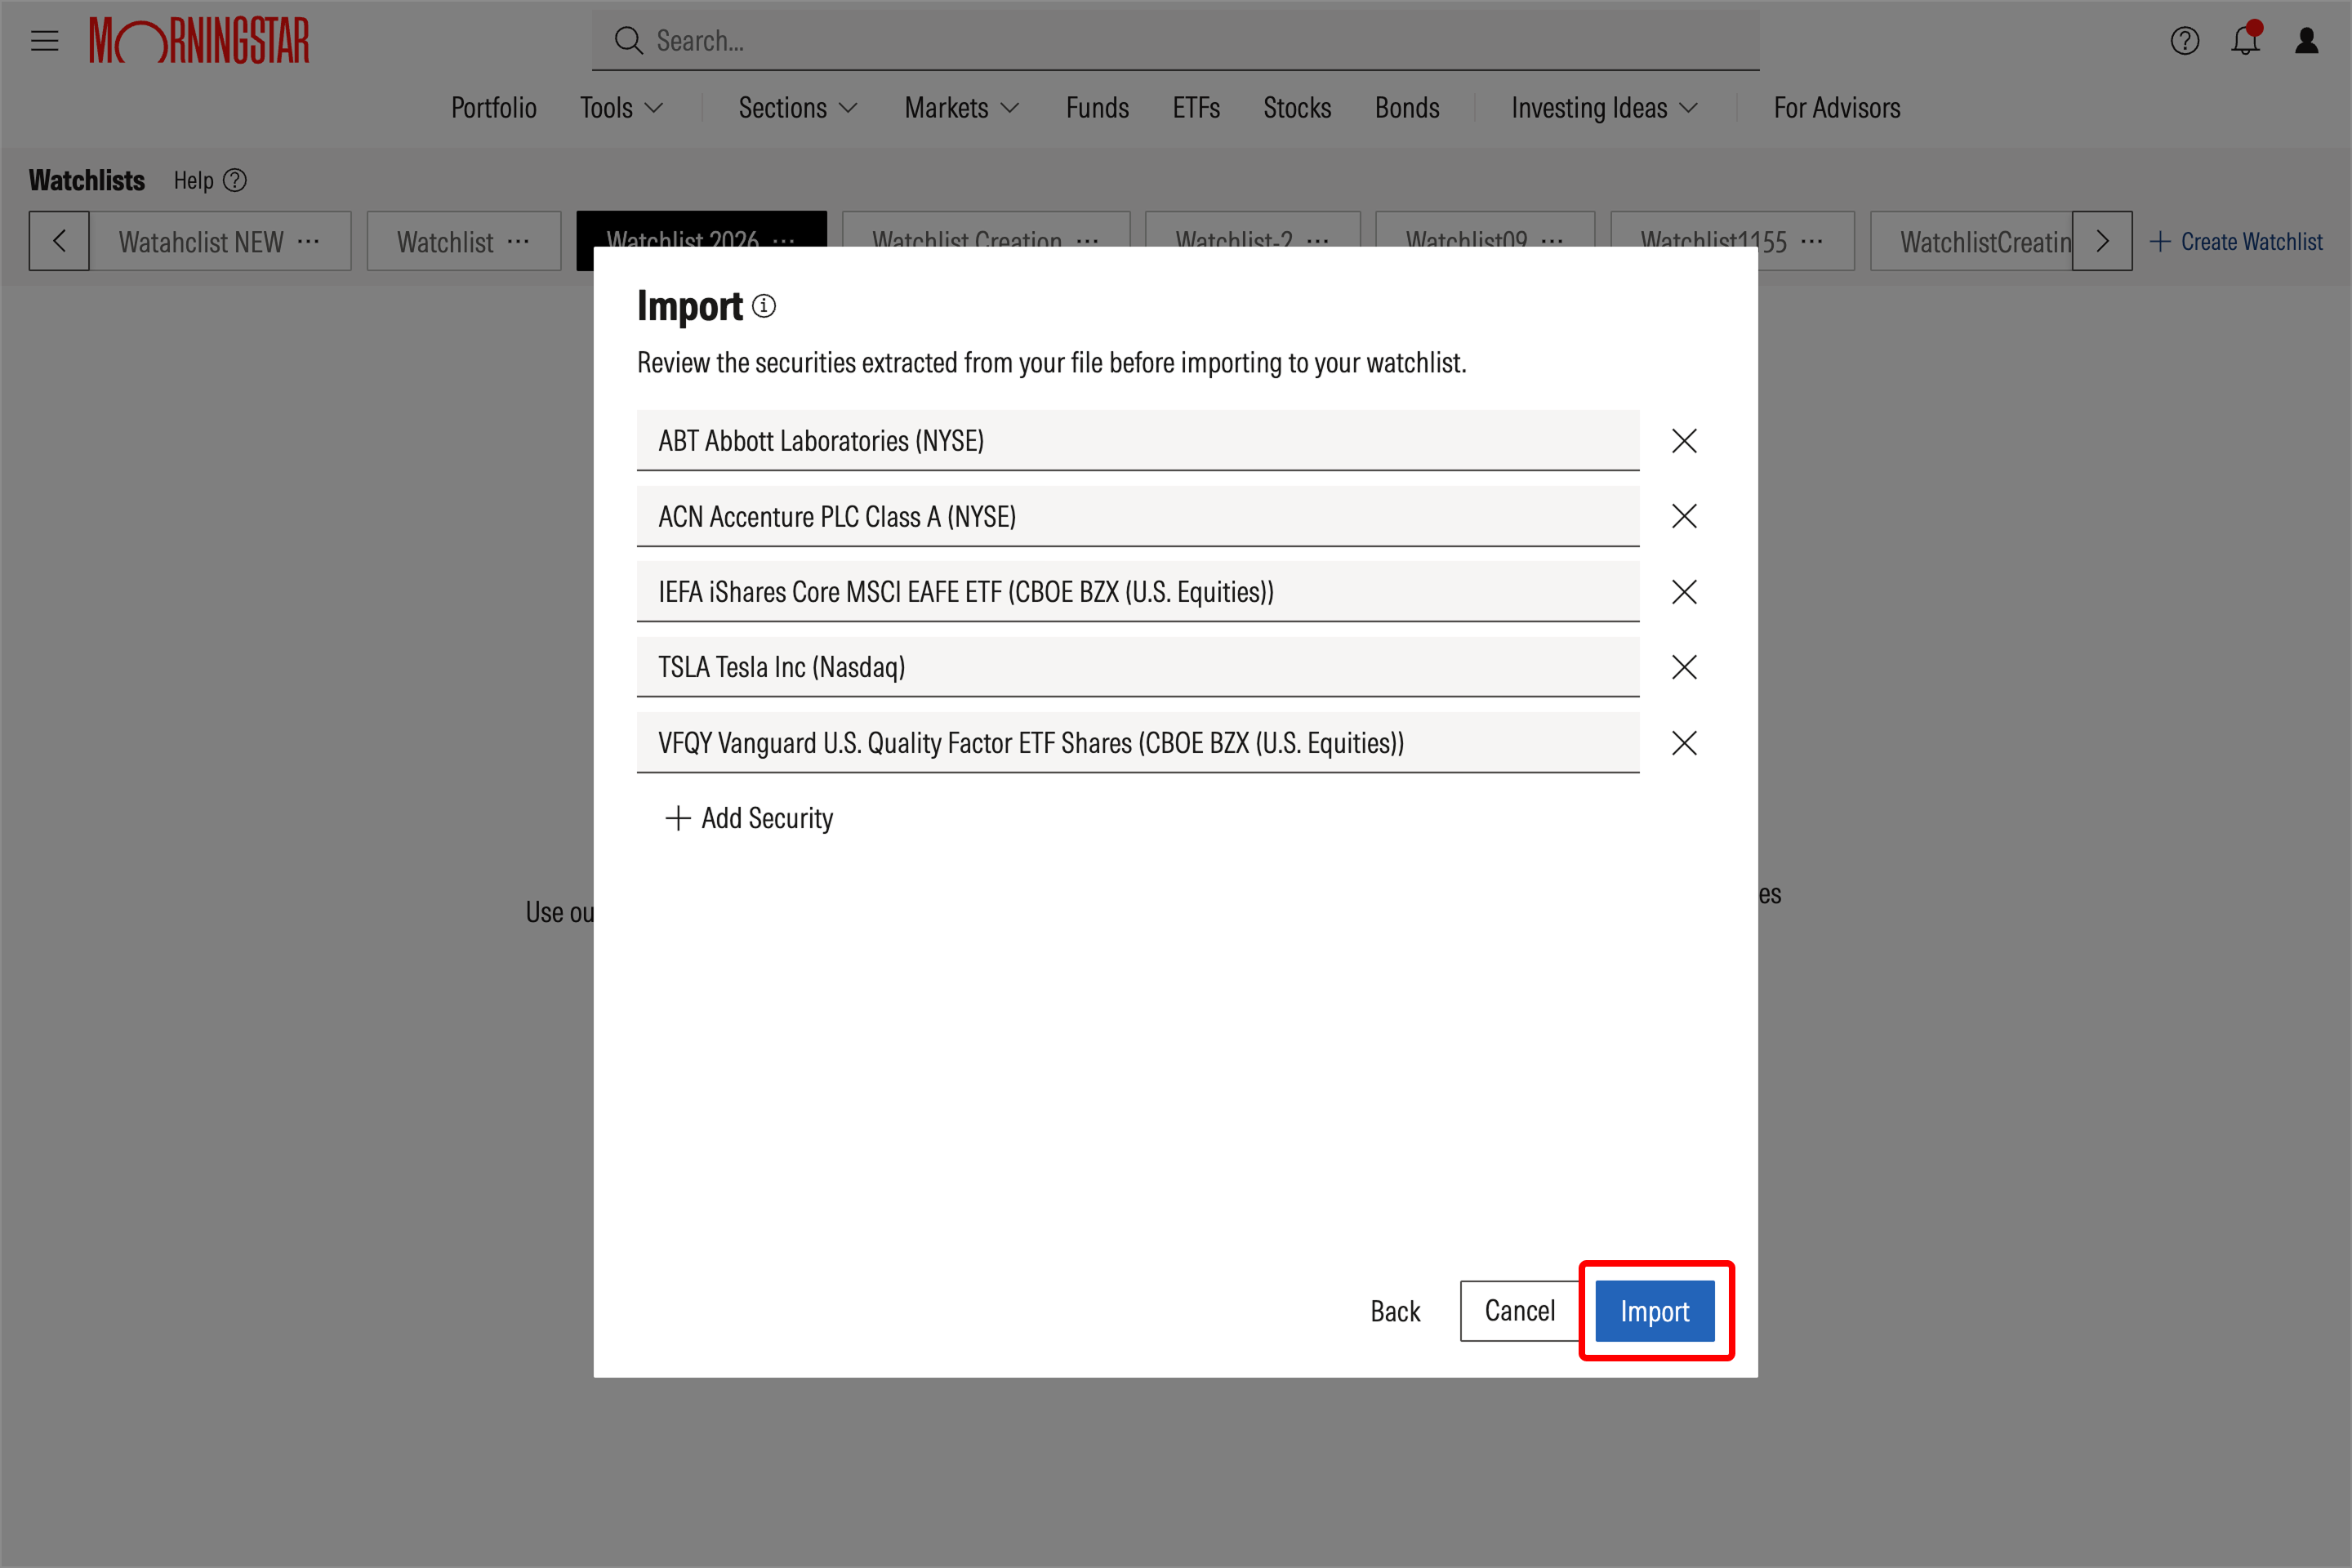Remove IEFA iShares Core MSCI EAFE ETF

point(1684,592)
